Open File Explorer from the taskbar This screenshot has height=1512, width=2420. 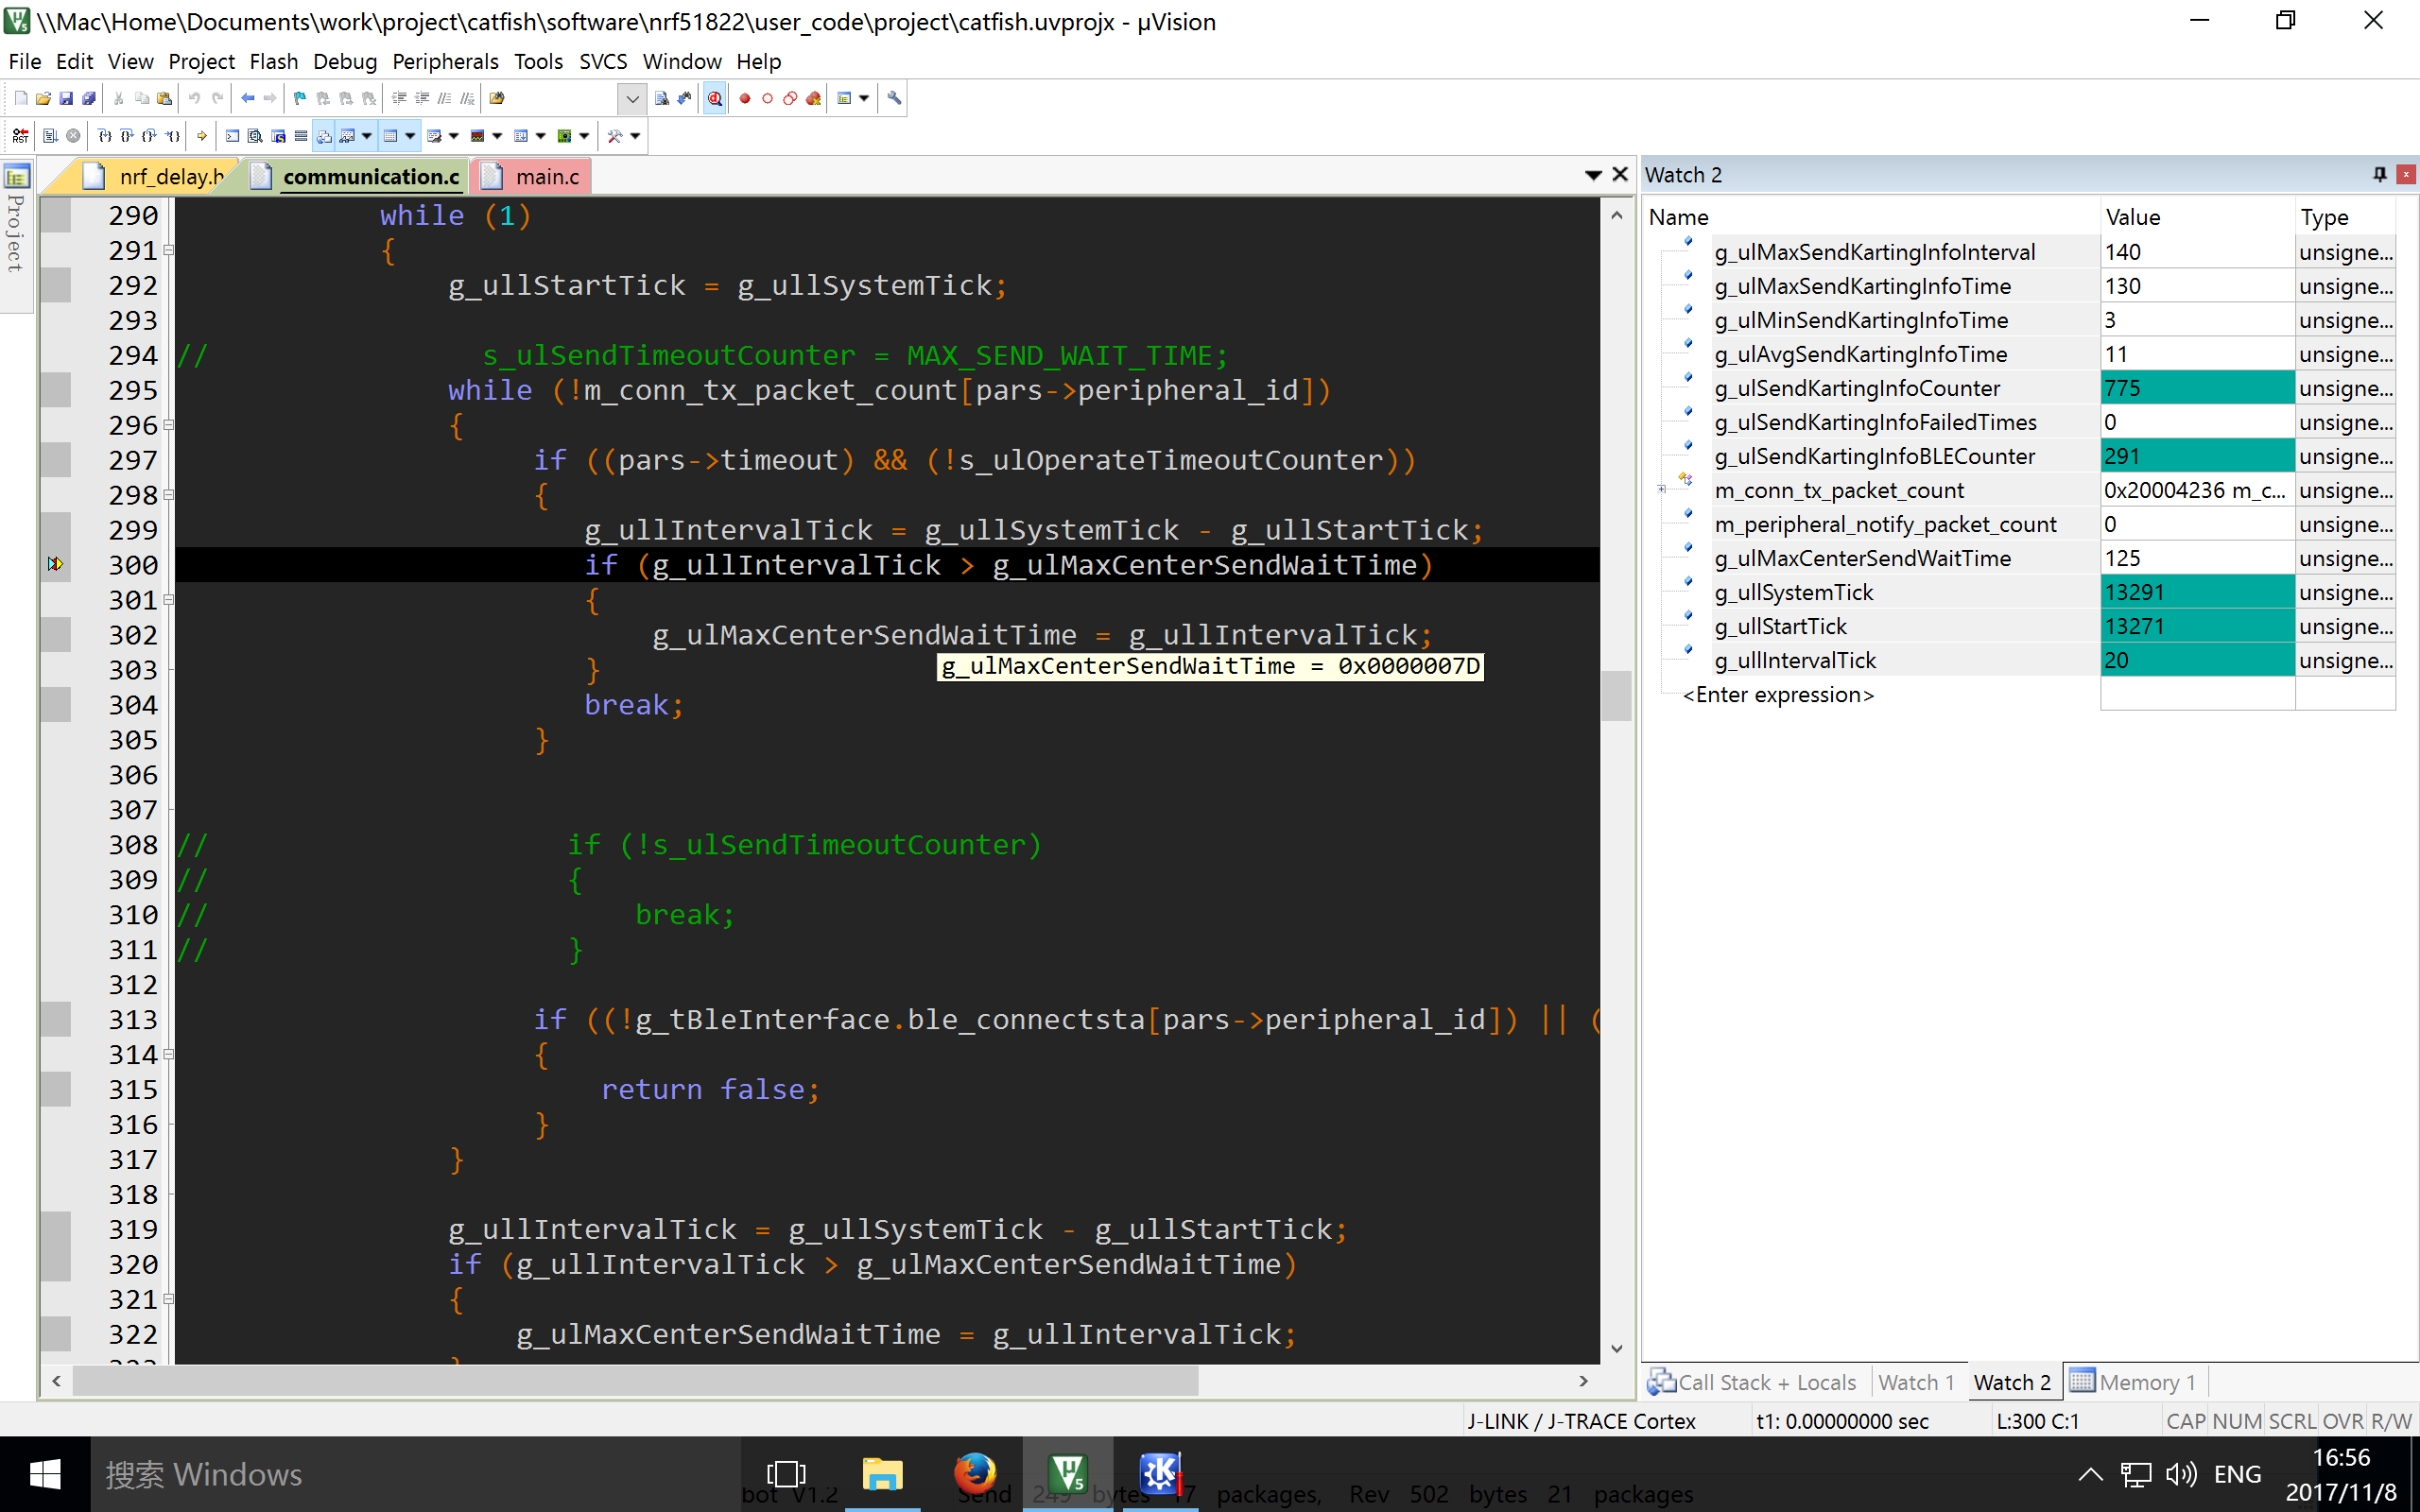[882, 1474]
